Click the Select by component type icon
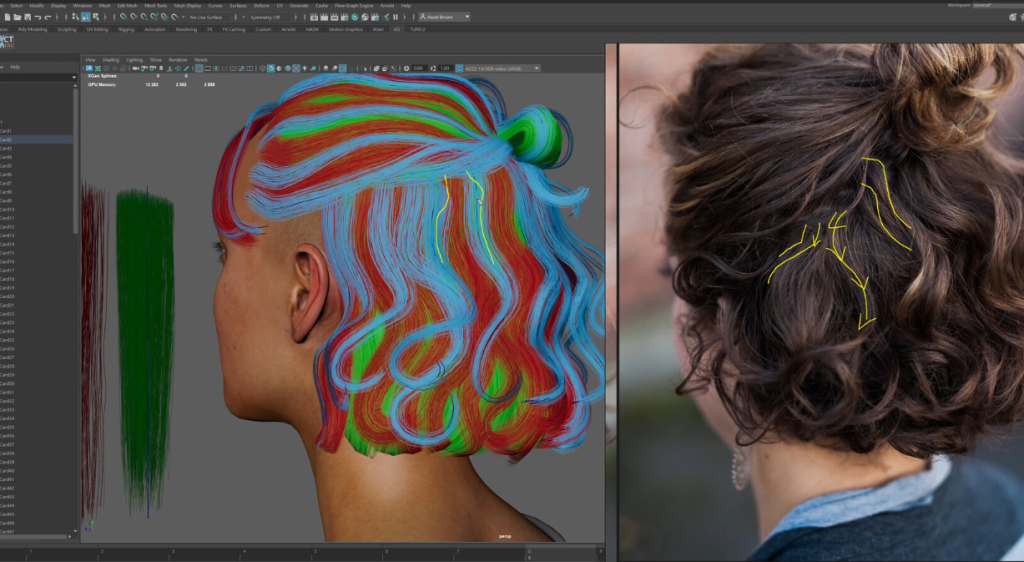Viewport: 1024px width, 562px height. tap(96, 17)
